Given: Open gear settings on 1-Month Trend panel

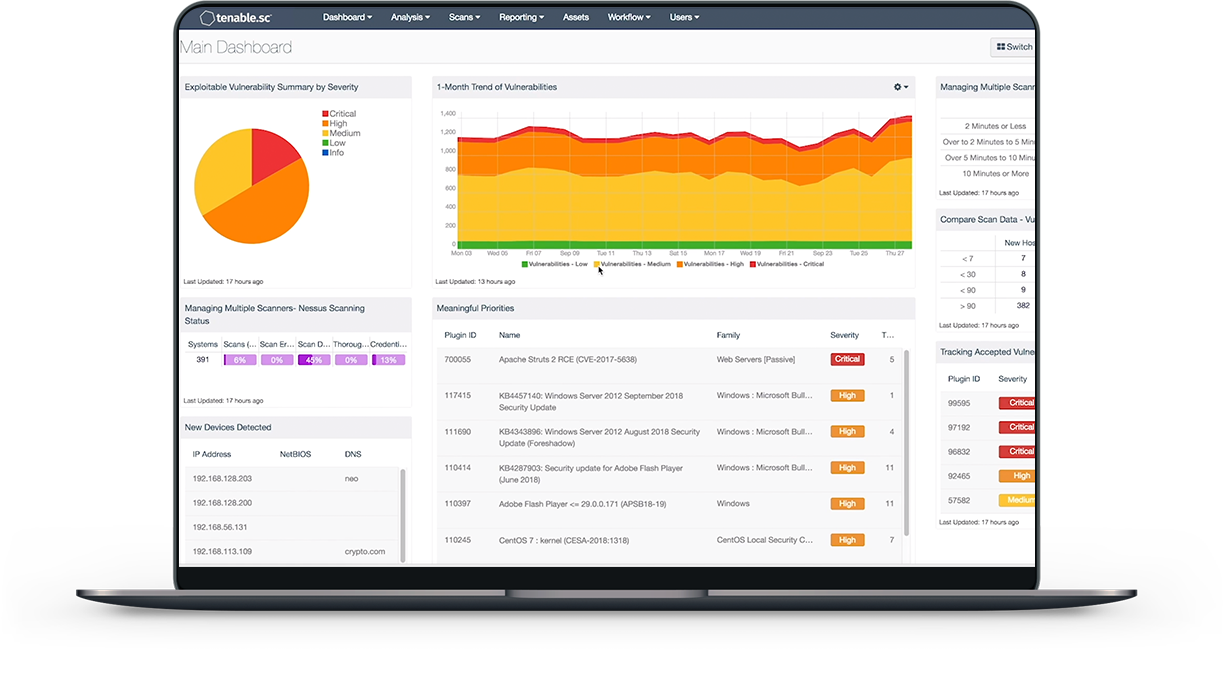Looking at the screenshot, I should click(900, 87).
